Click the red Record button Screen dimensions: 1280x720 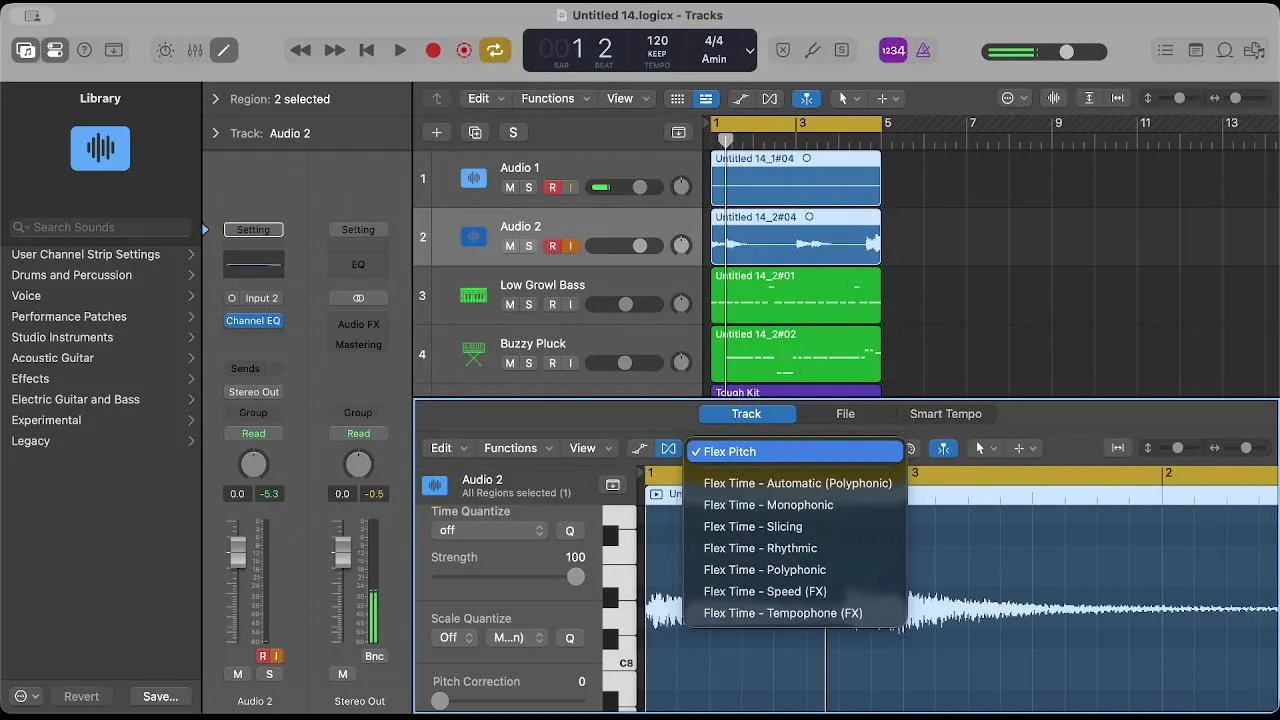(x=433, y=50)
